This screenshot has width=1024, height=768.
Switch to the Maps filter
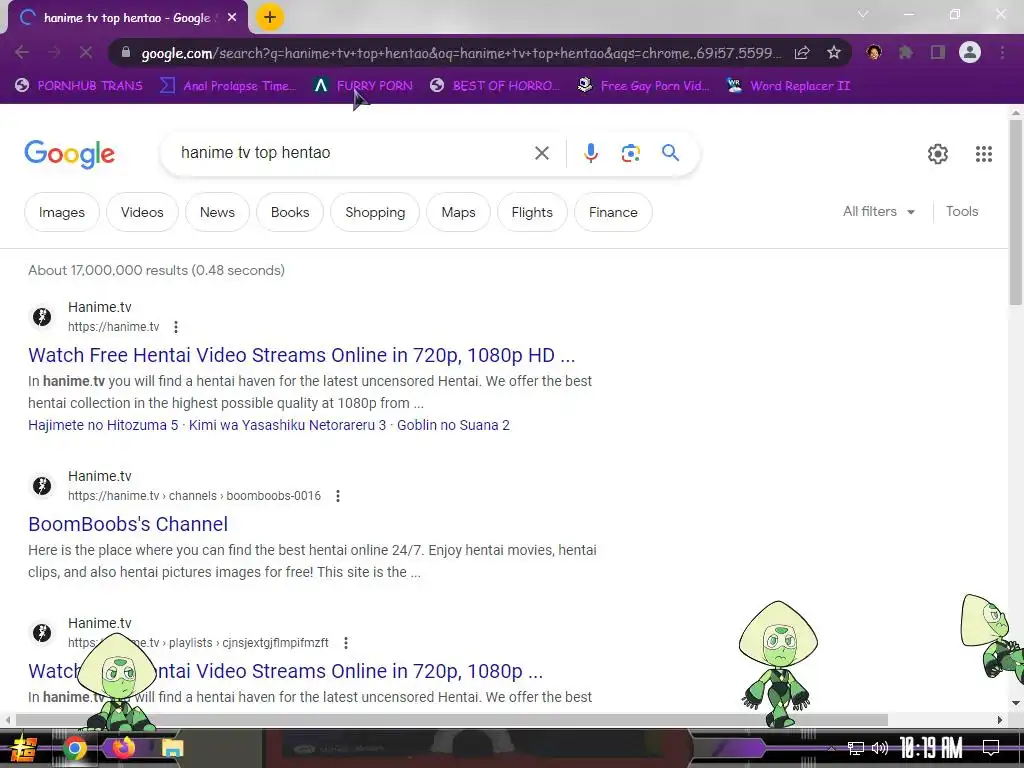click(458, 212)
